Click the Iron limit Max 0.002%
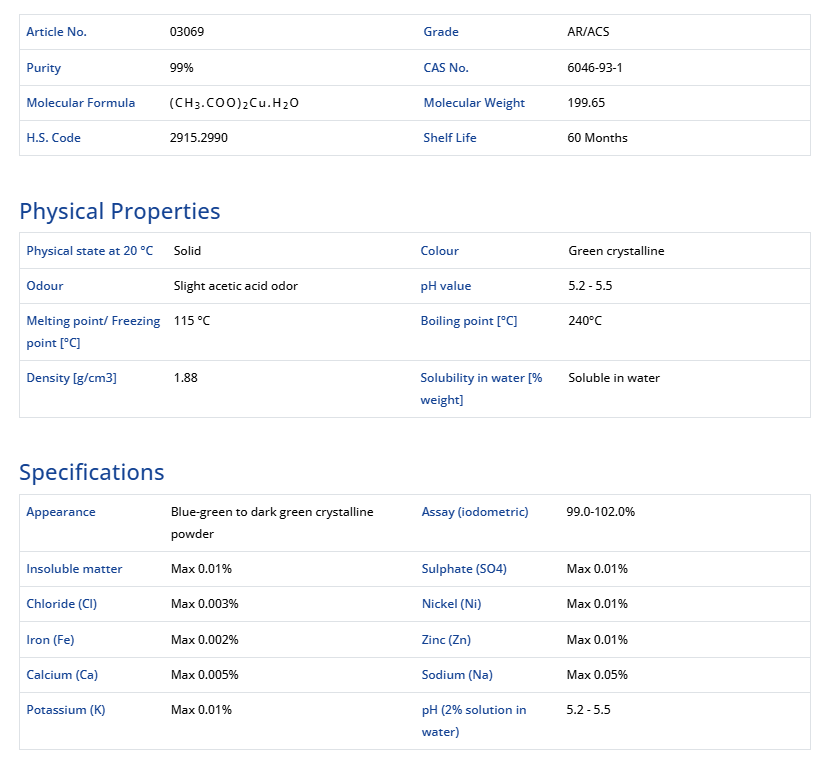This screenshot has height=775, width=832. coord(204,640)
